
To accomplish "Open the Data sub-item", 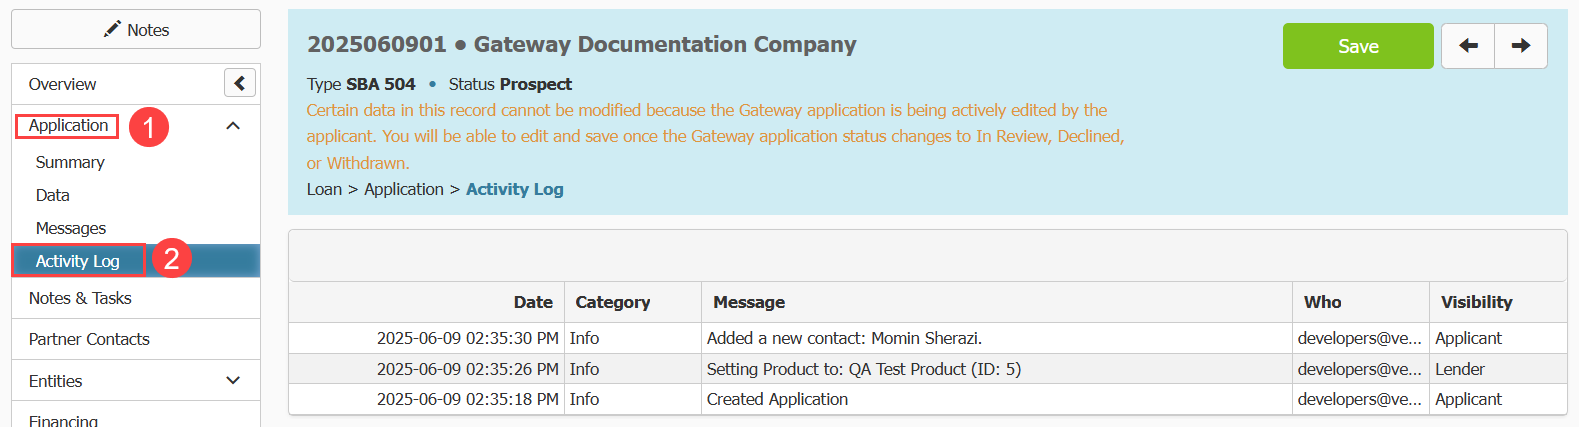I will click(x=52, y=195).
